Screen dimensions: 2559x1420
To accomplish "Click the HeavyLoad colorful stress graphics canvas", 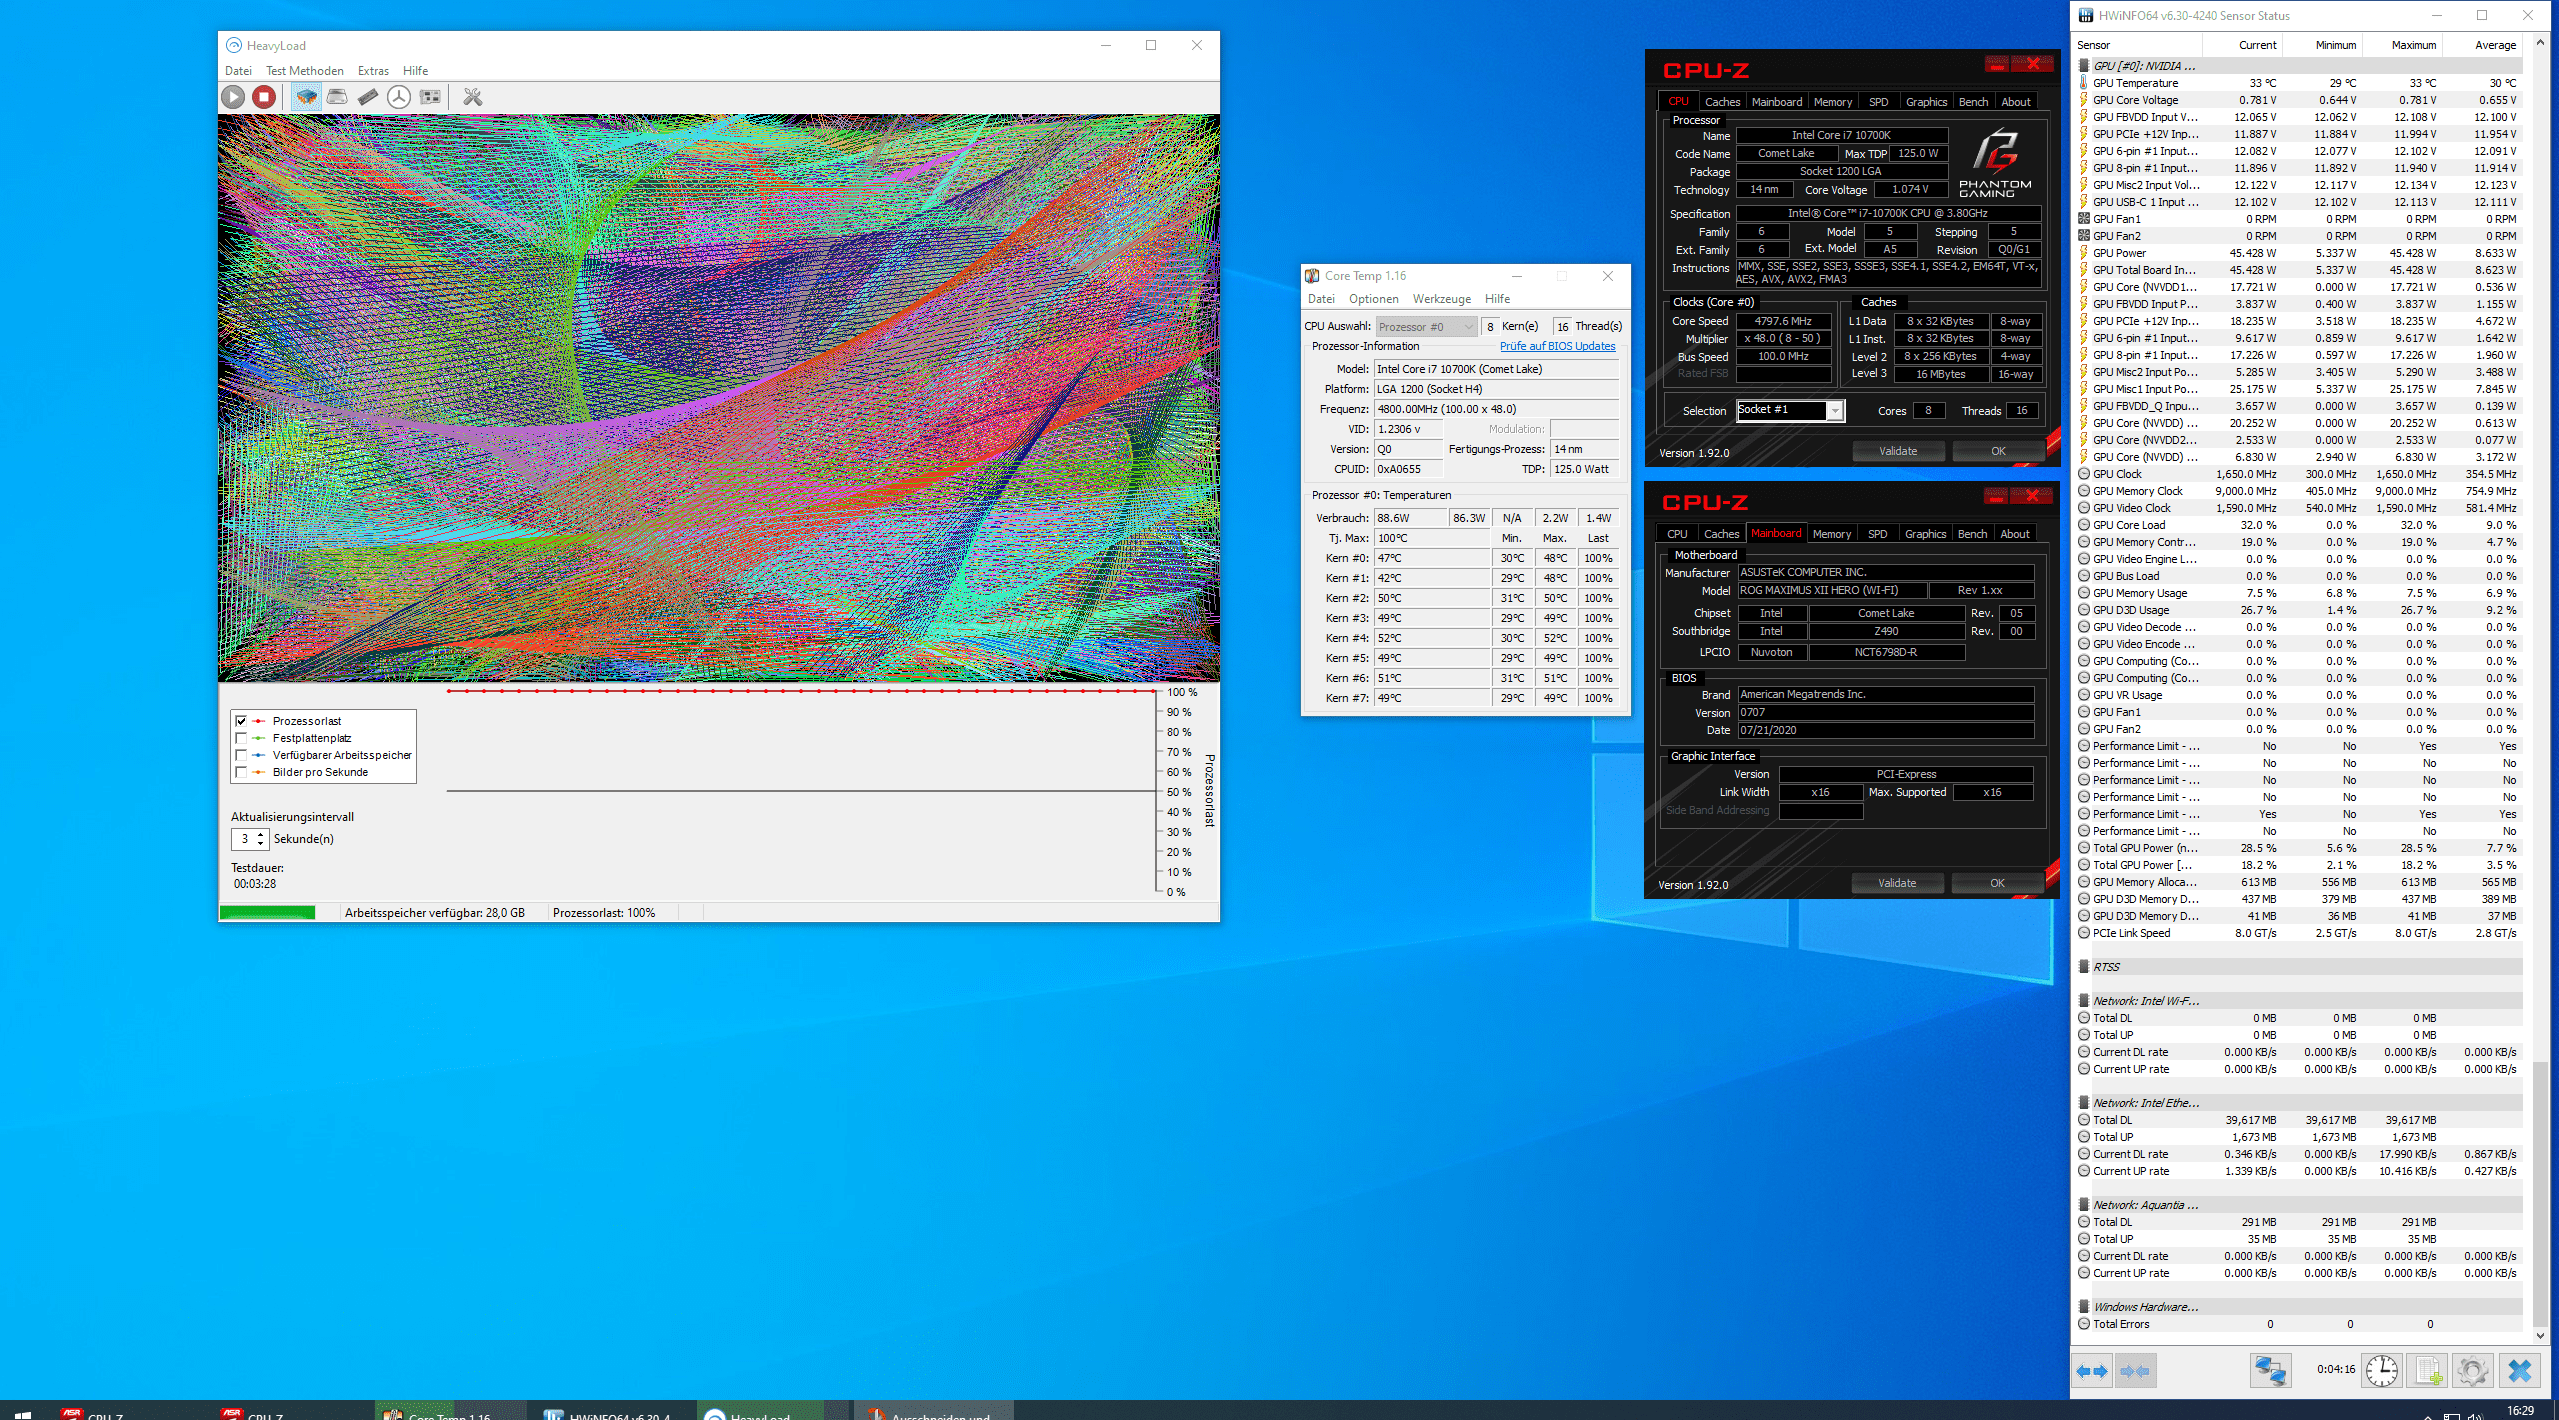I will pos(719,398).
